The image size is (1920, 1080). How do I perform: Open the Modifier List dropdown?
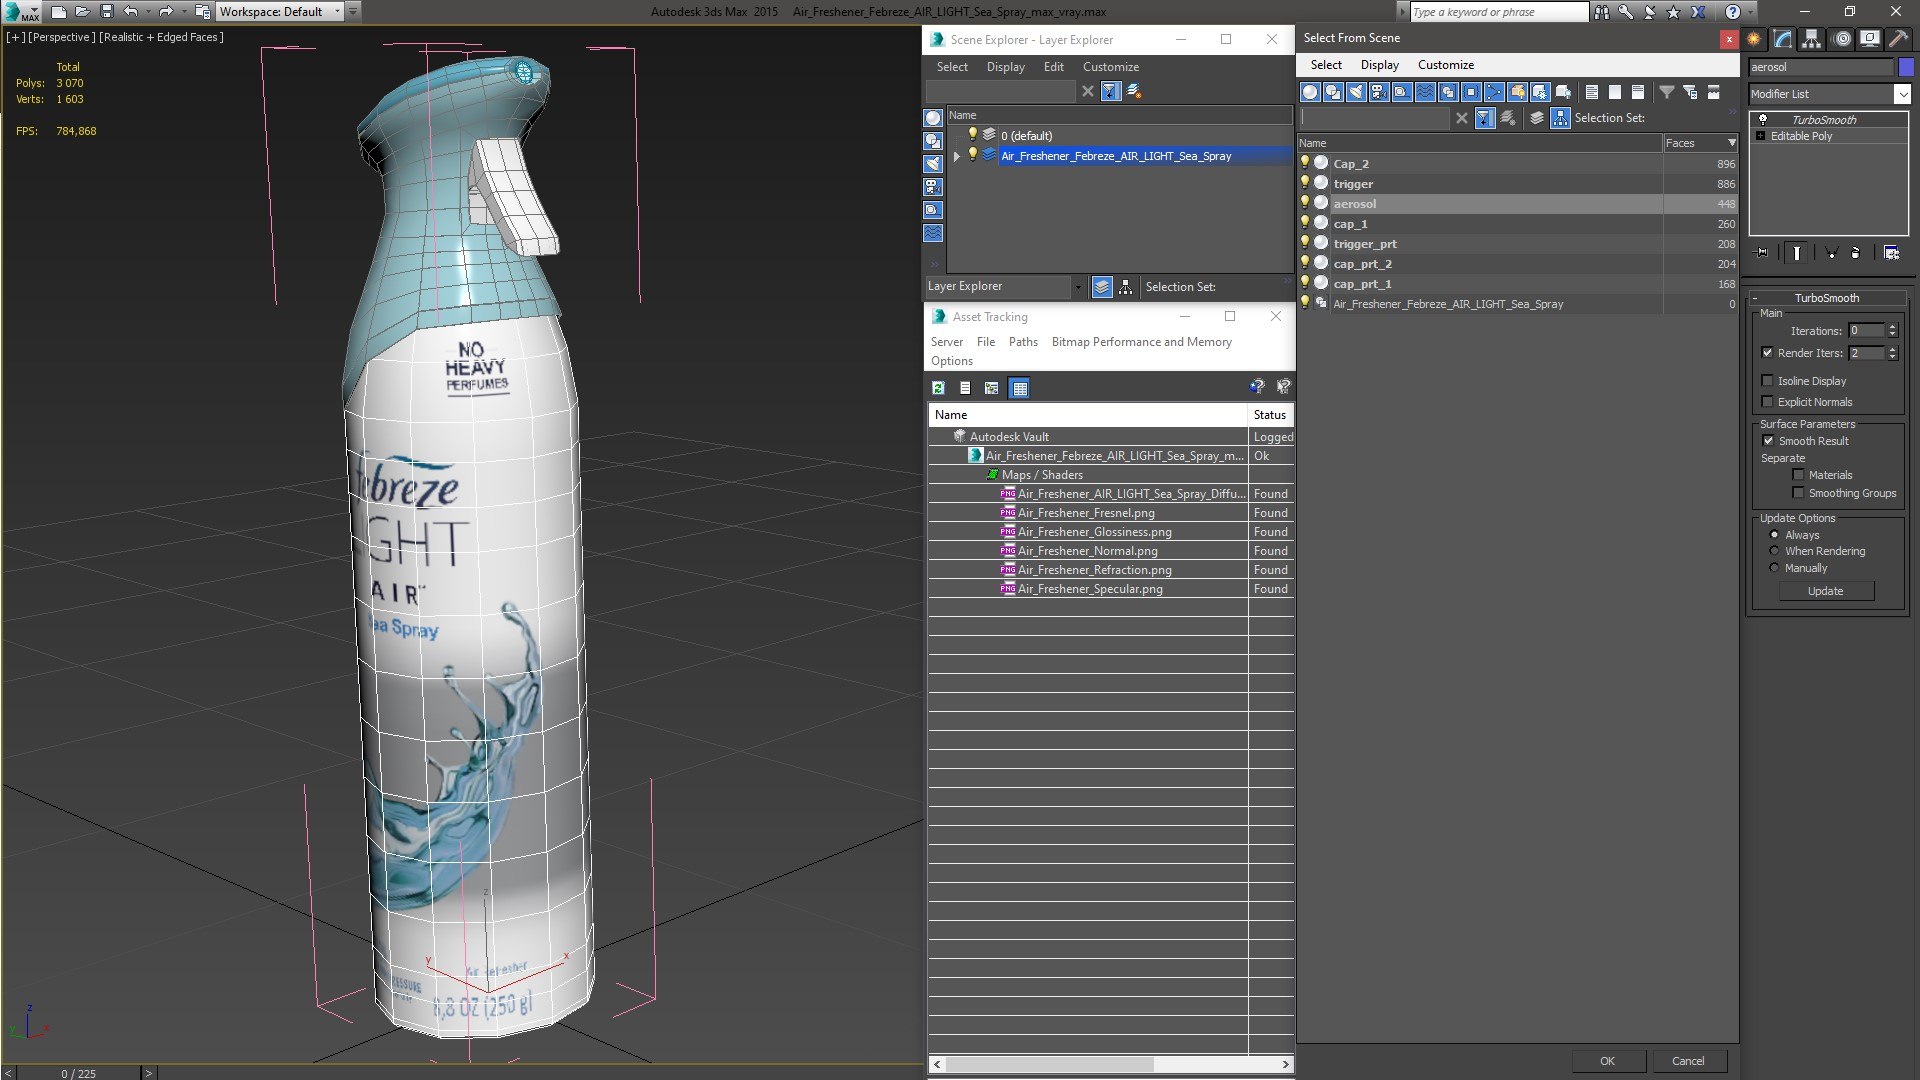[1901, 94]
